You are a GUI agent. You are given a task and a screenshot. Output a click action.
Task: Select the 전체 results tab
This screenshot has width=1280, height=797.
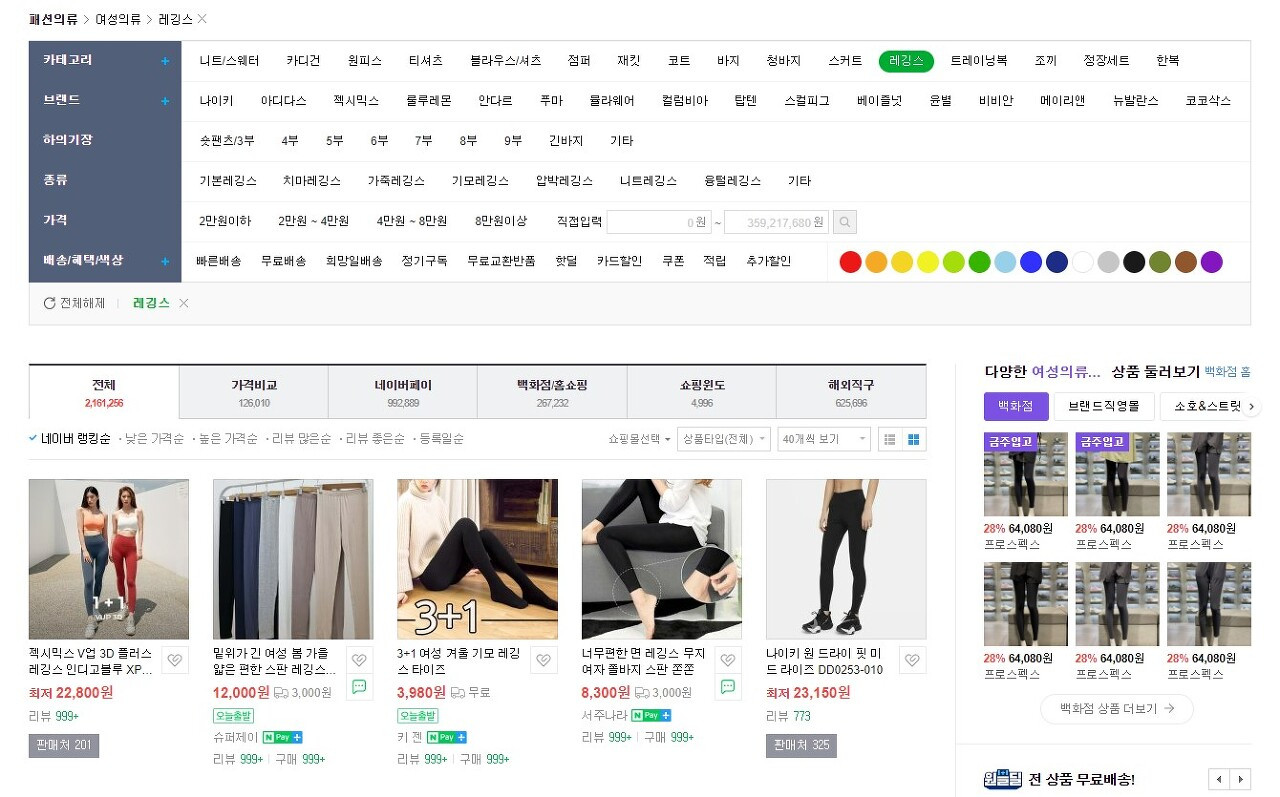point(104,392)
